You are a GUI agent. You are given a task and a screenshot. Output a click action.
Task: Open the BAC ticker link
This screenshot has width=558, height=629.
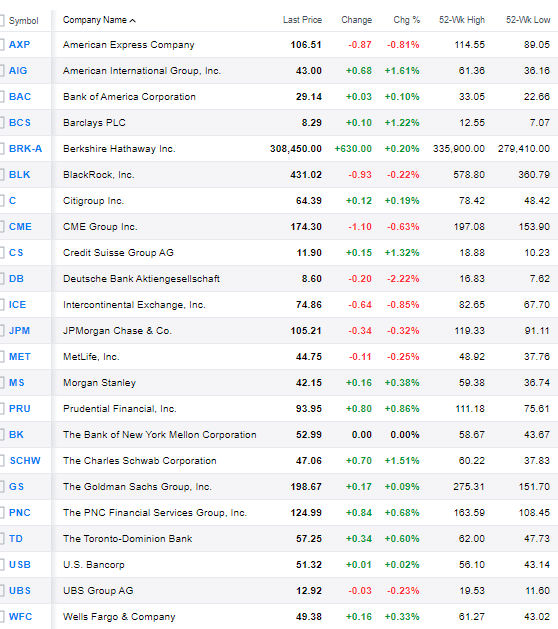pyautogui.click(x=20, y=97)
